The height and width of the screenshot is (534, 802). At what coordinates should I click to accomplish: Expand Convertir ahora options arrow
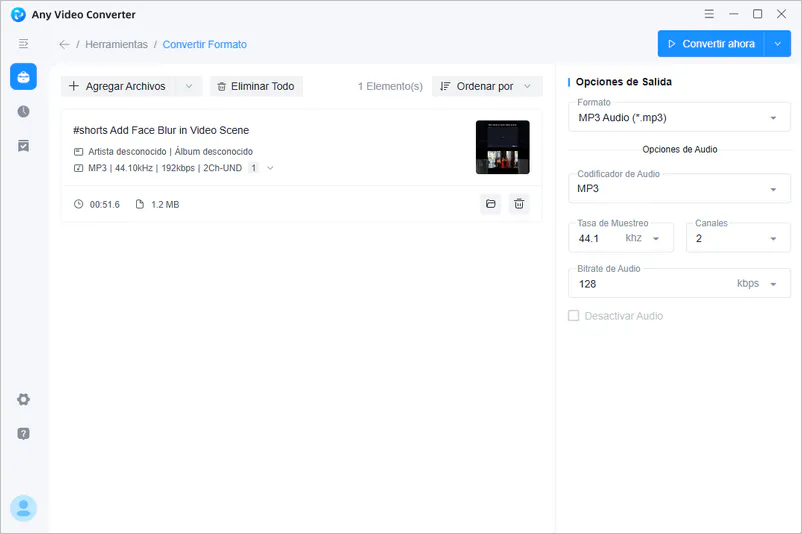(777, 44)
